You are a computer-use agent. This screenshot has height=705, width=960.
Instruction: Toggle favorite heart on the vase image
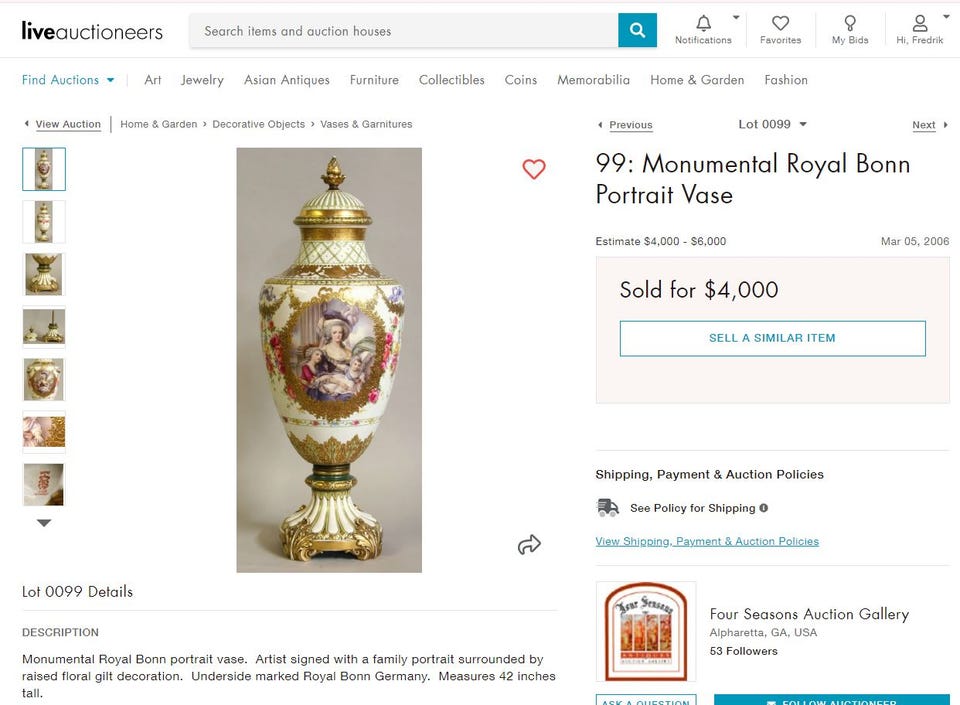[x=534, y=169]
